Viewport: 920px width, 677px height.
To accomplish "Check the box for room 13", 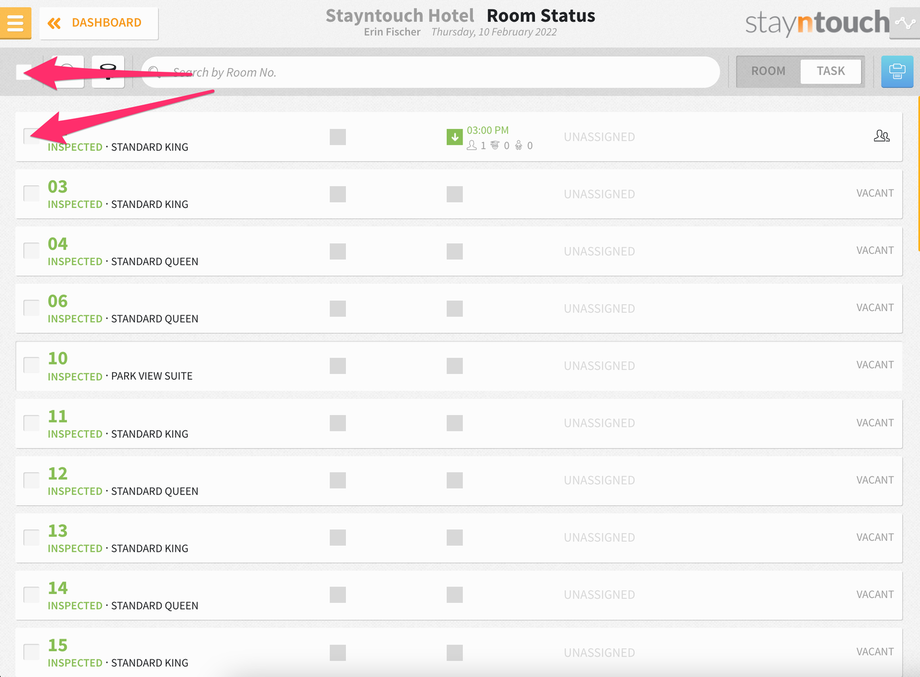I will point(31,537).
